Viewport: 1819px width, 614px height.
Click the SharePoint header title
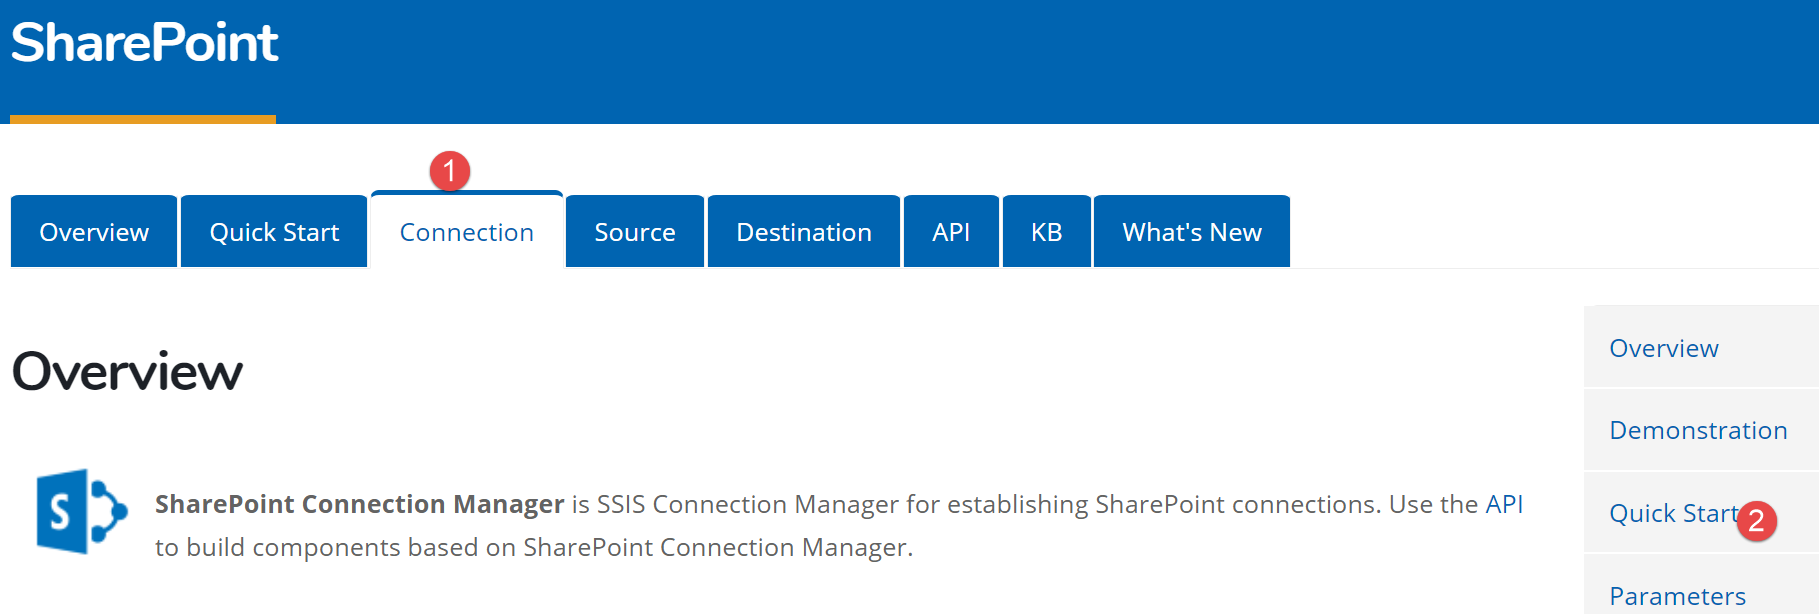(145, 43)
